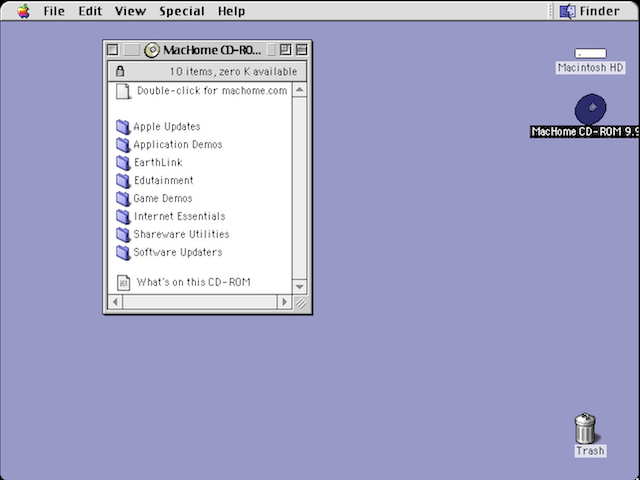Open the Special menu
The width and height of the screenshot is (640, 480).
(182, 11)
